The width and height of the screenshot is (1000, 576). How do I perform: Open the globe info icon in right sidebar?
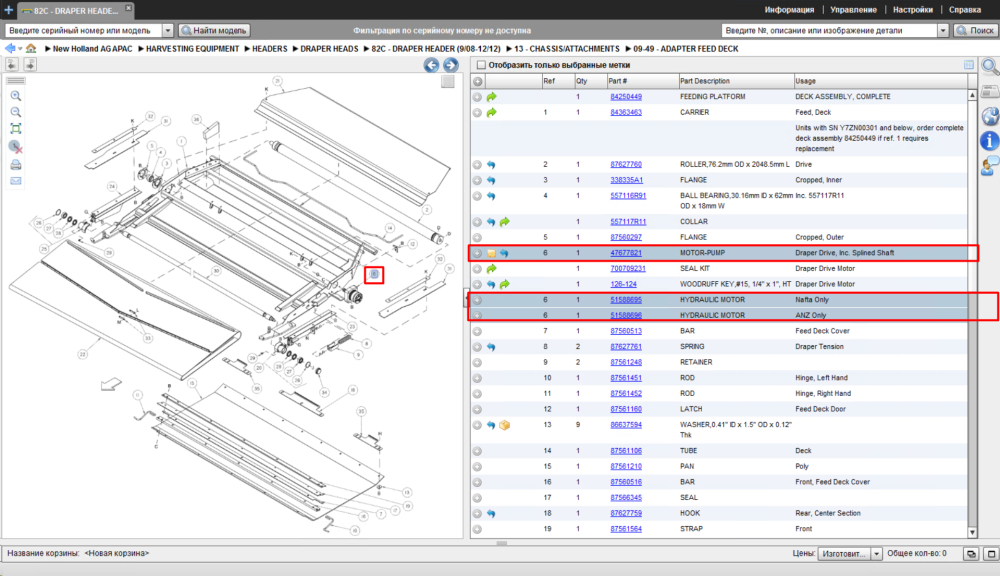click(x=990, y=116)
